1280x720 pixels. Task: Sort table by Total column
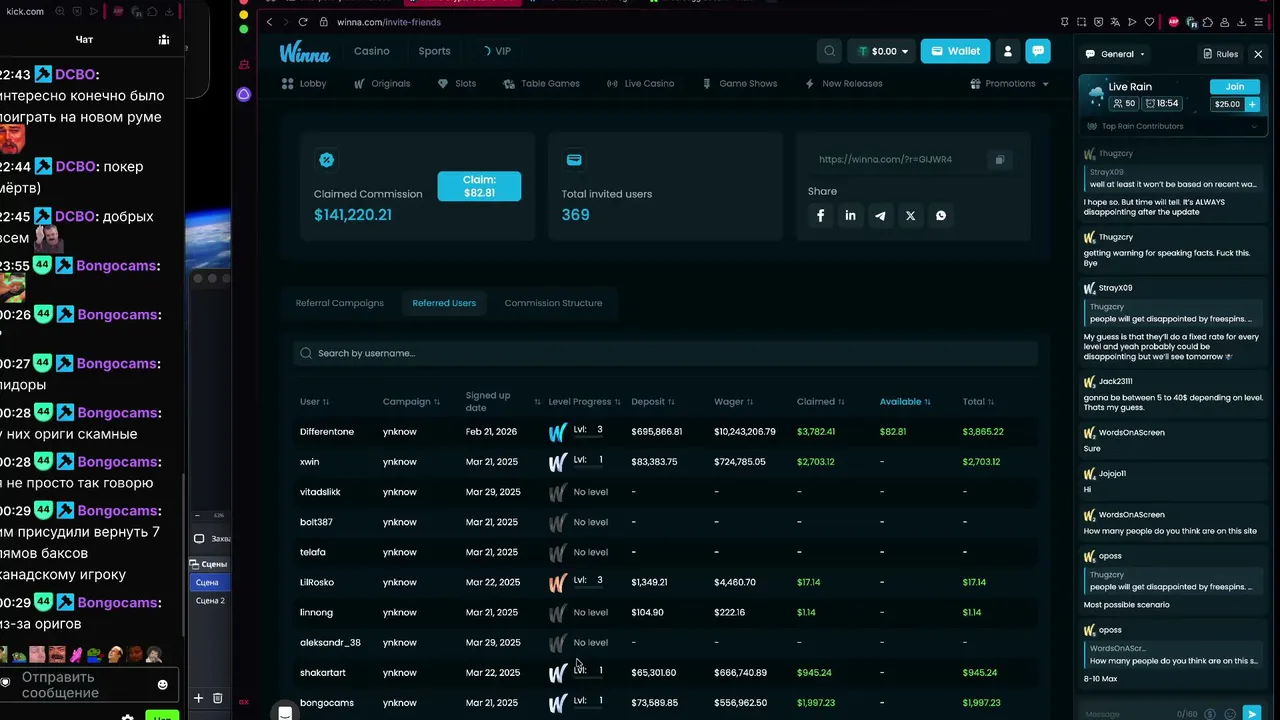pyautogui.click(x=978, y=402)
